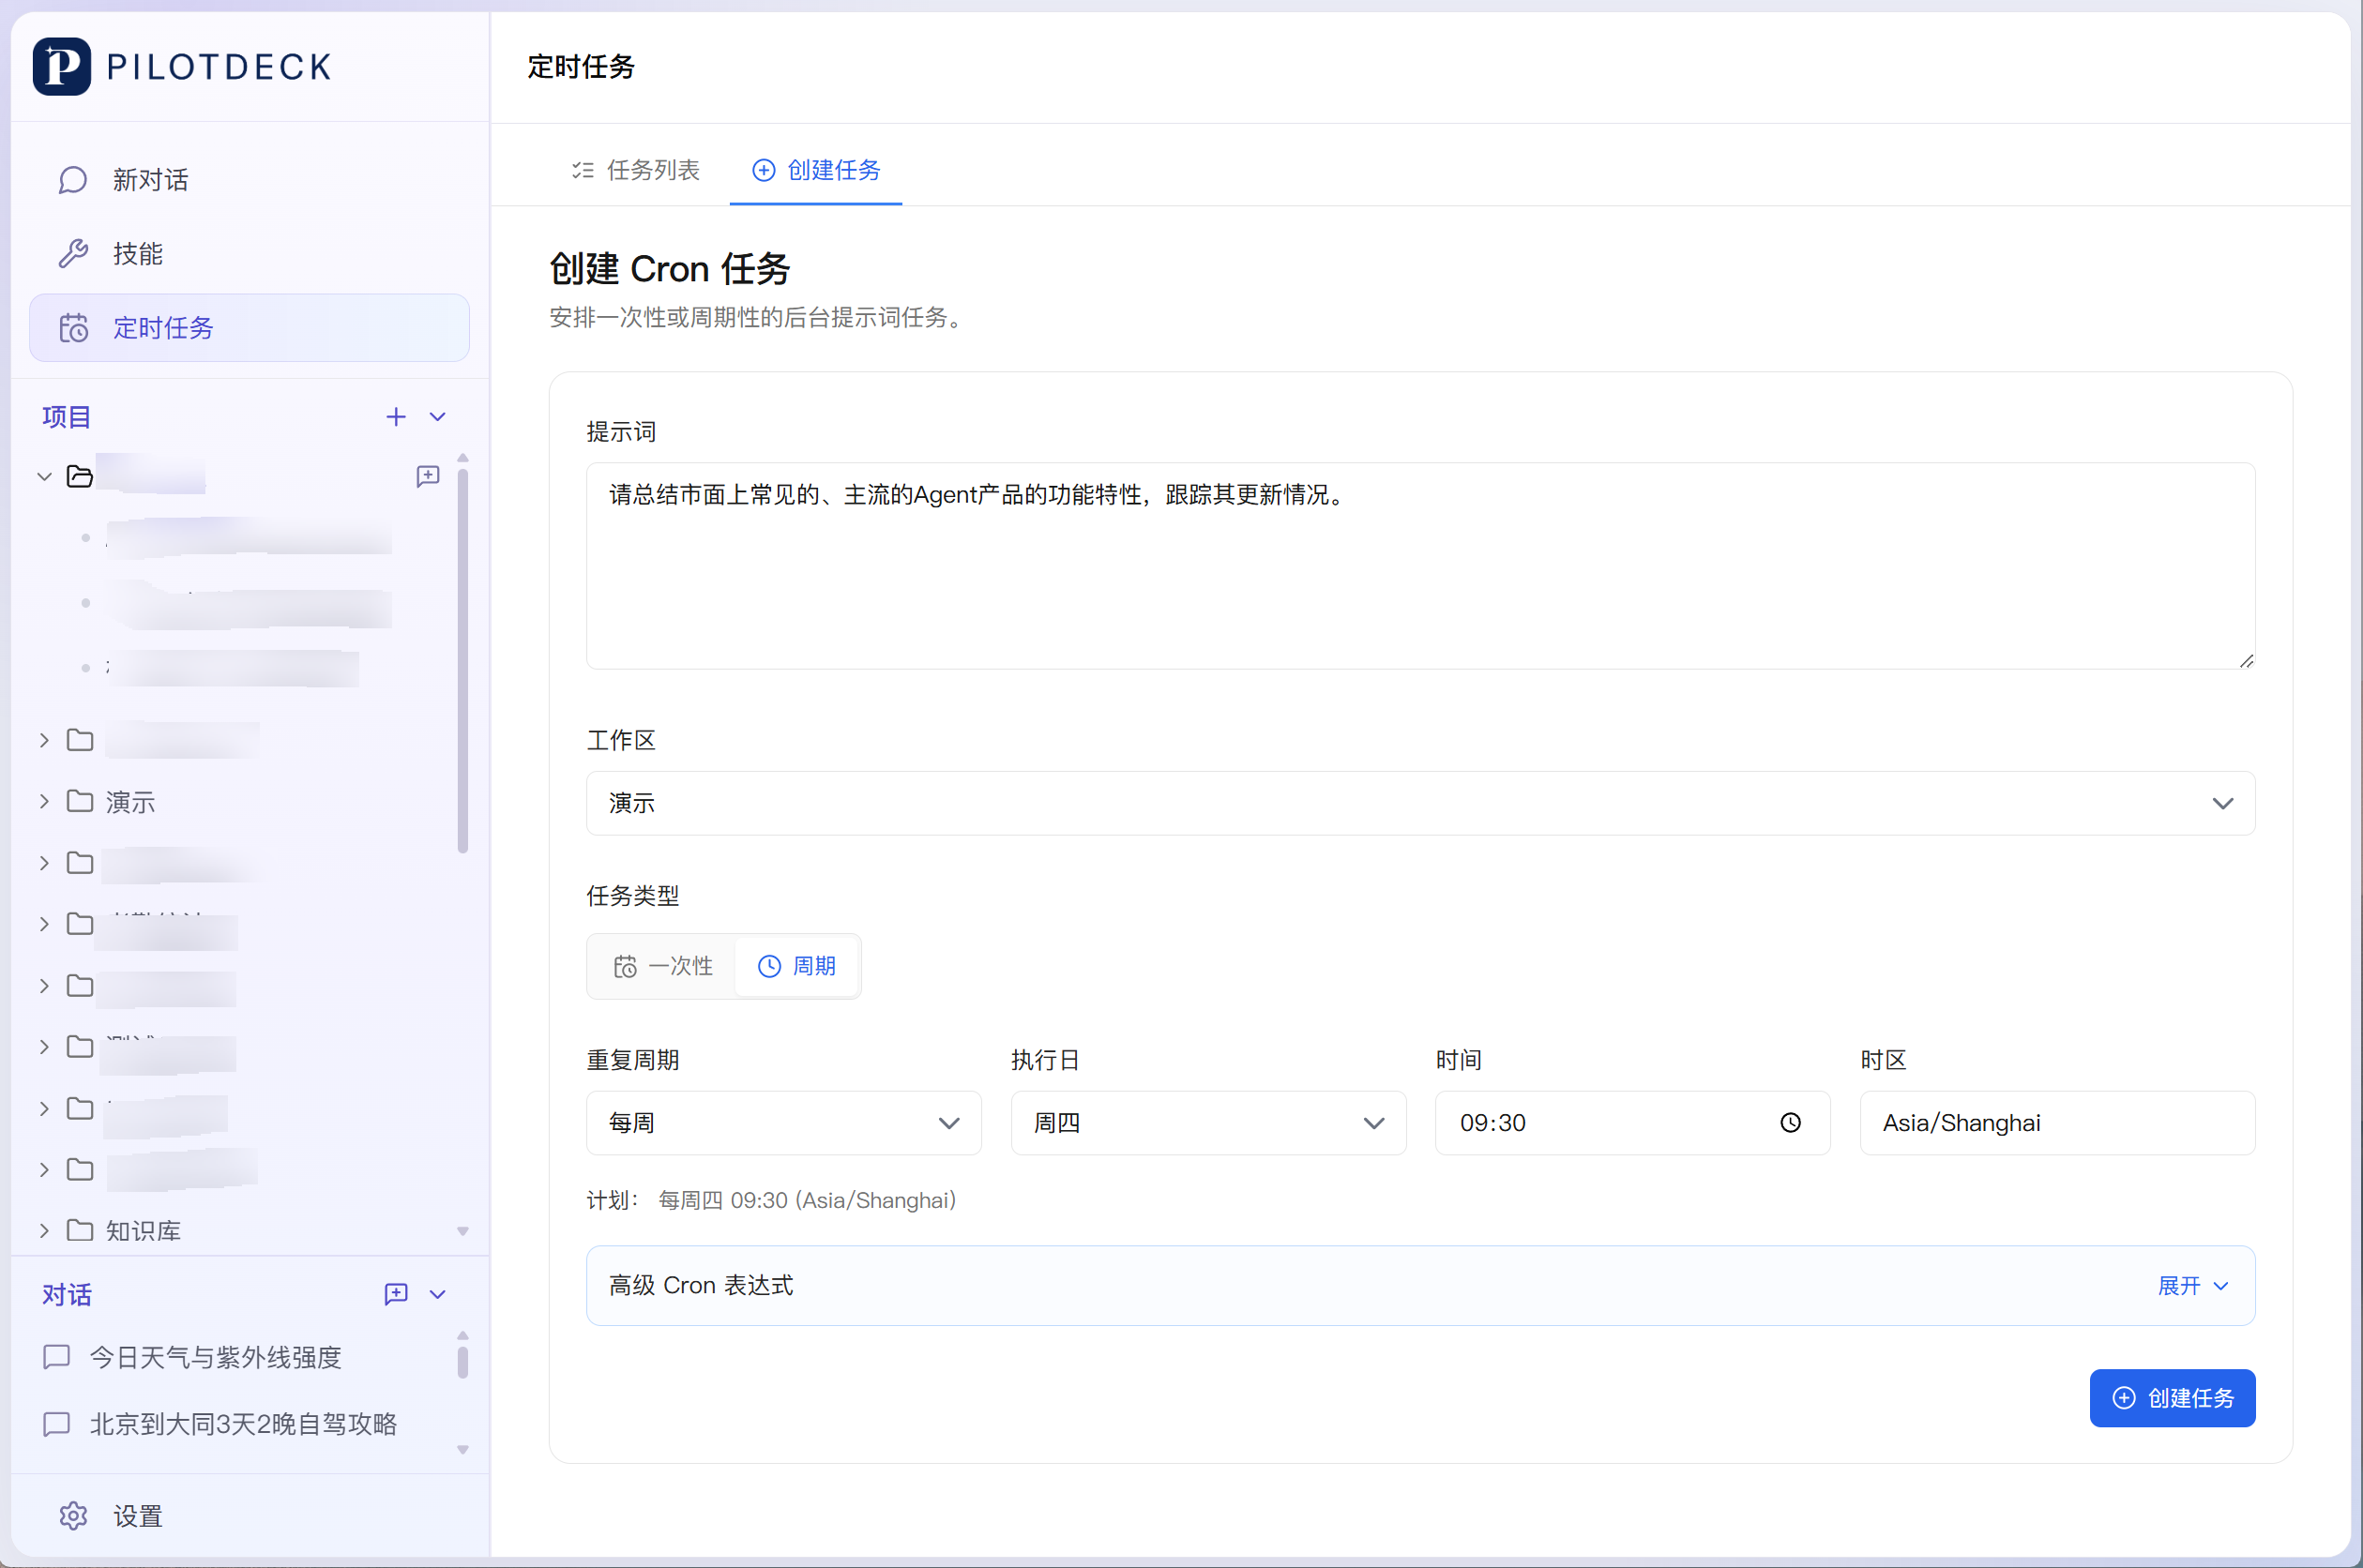Open the 重复周期 dropdown set to 每周
This screenshot has height=1568, width=2363.
[783, 1123]
